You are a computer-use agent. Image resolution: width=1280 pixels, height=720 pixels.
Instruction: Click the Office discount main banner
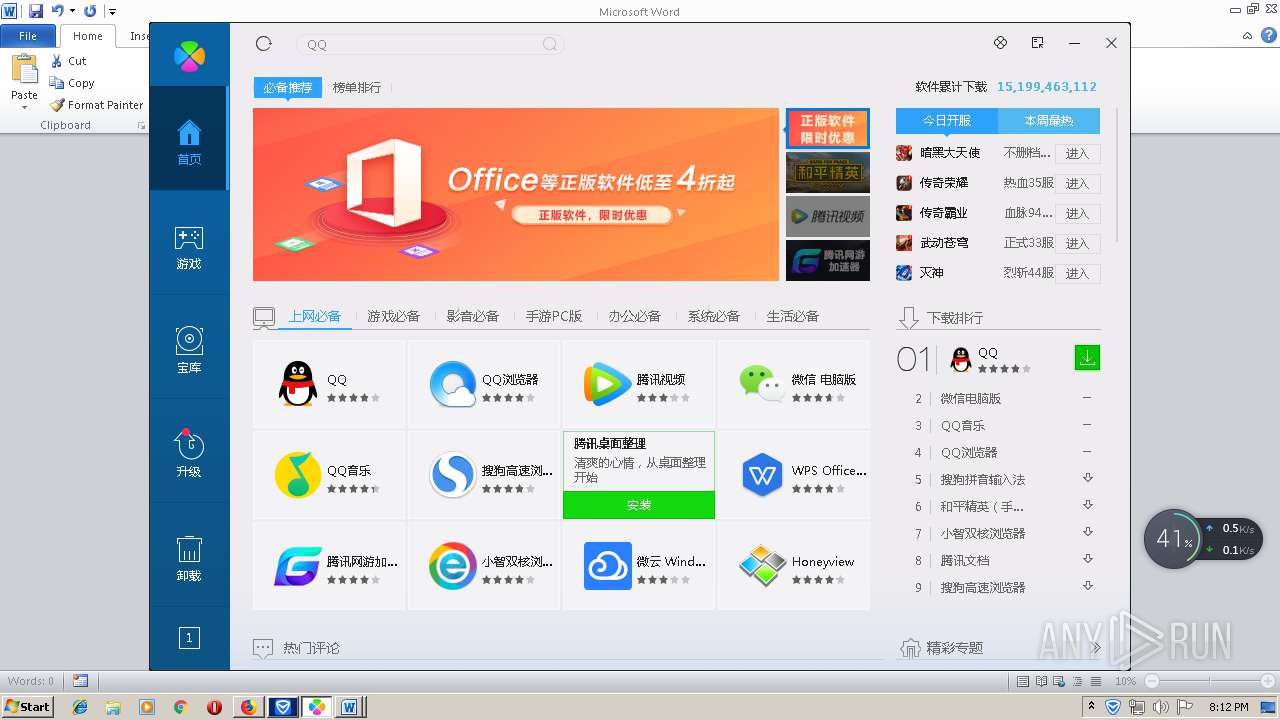click(x=516, y=194)
